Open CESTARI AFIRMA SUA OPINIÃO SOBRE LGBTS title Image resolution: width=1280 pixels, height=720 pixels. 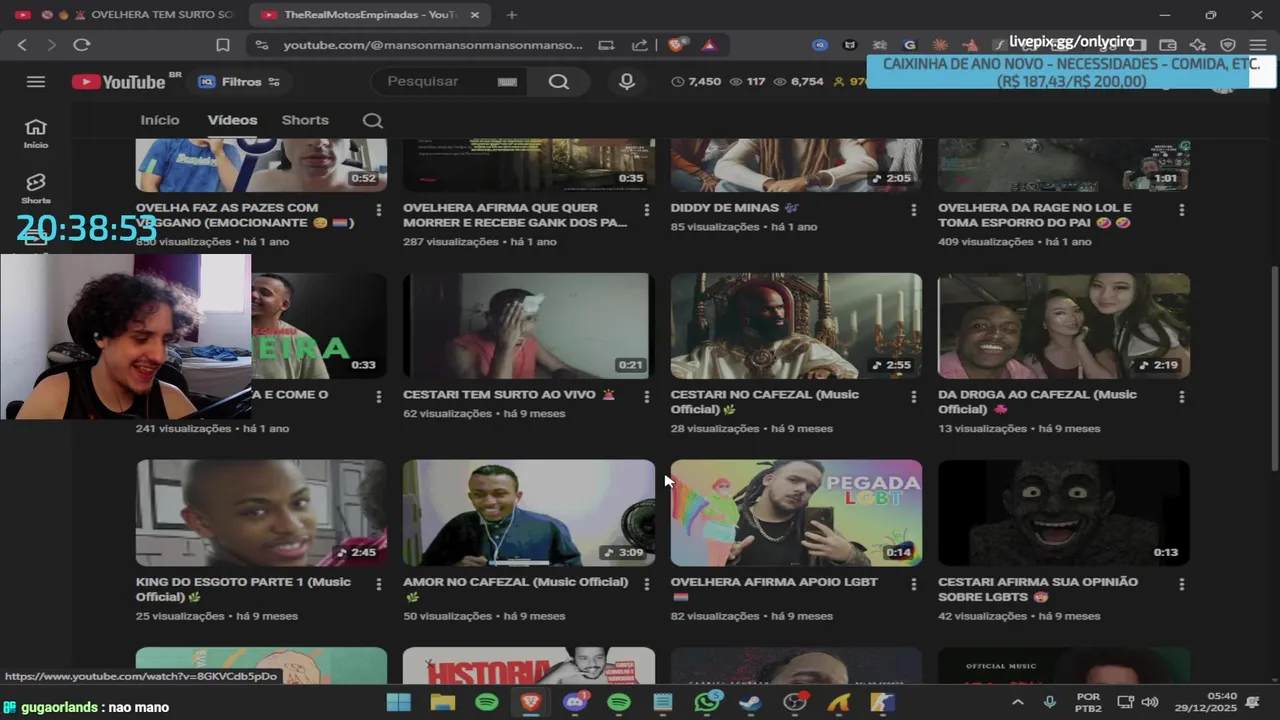(x=1038, y=589)
